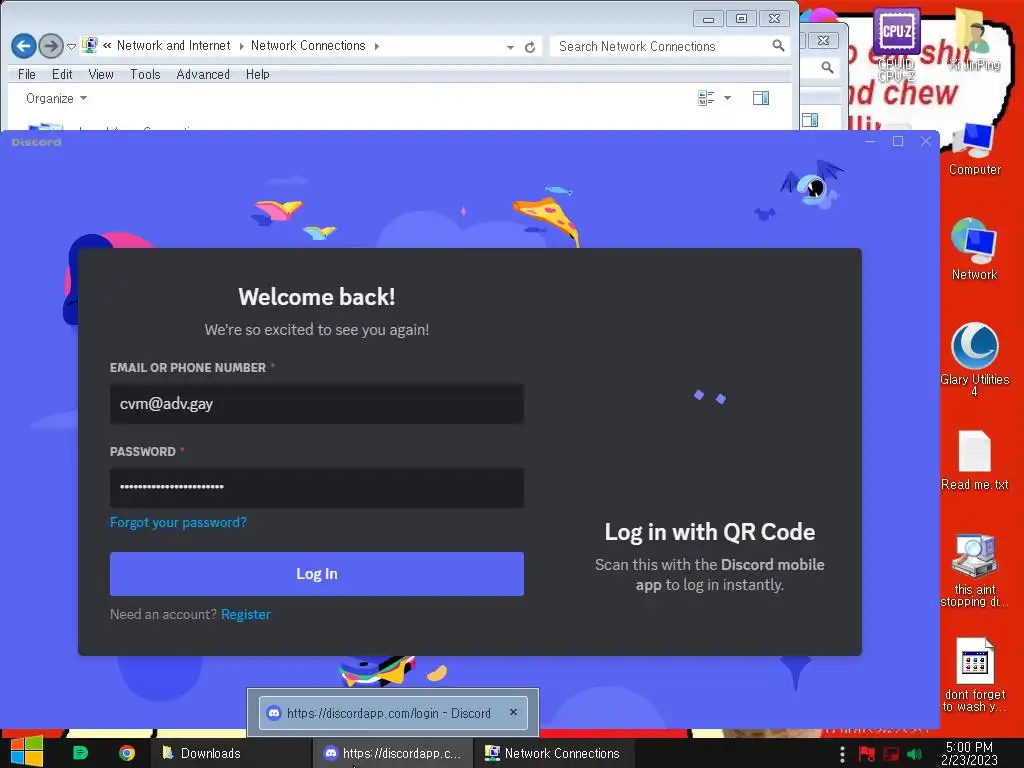Screen dimensions: 1024x768
Task: Select the 'dont forget to wash y...' desktop icon
Action: (974, 675)
